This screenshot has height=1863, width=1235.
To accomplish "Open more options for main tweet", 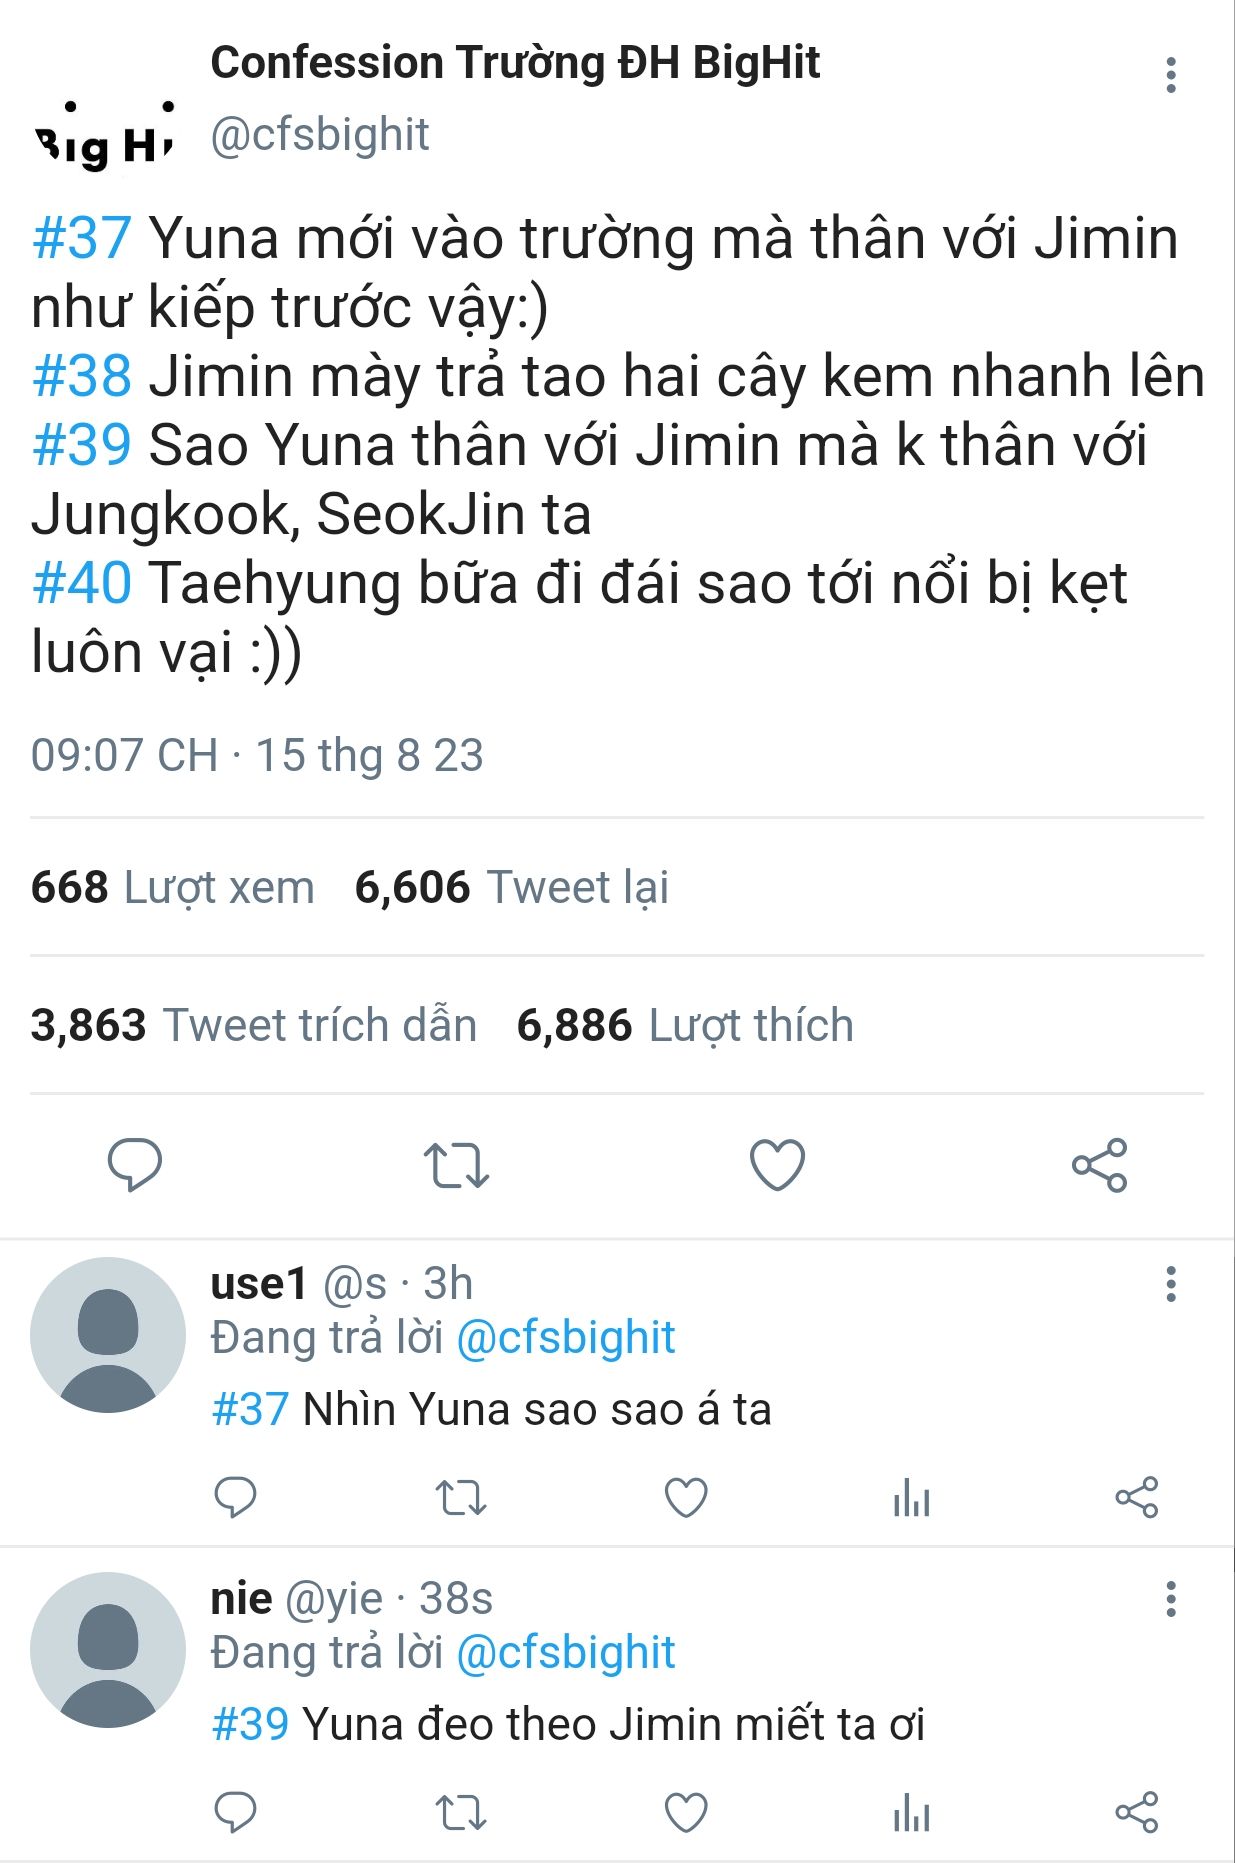I will [1170, 75].
